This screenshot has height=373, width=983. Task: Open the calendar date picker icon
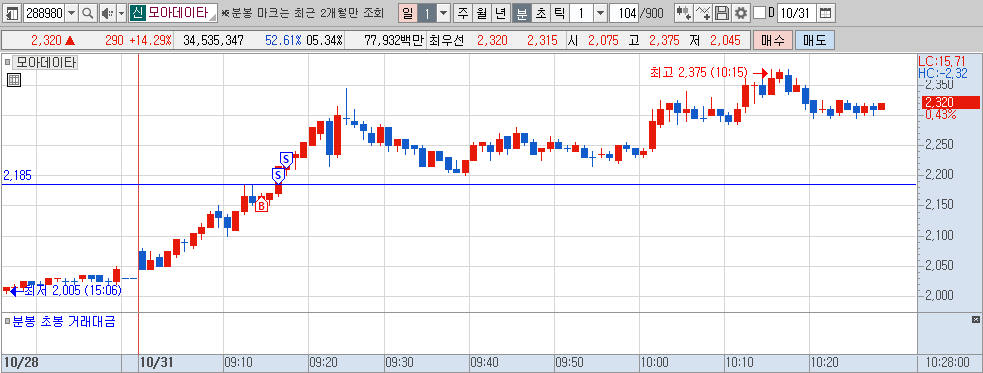tap(826, 13)
